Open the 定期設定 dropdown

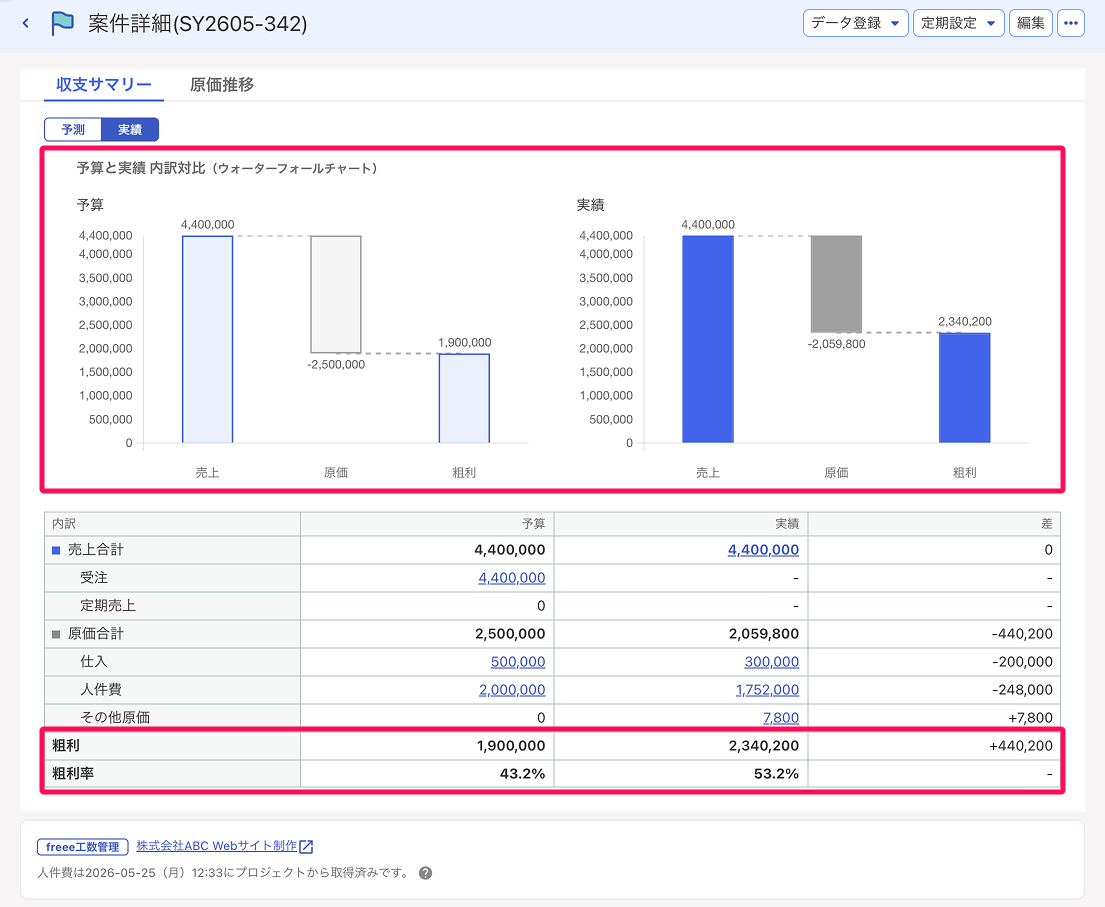[958, 23]
